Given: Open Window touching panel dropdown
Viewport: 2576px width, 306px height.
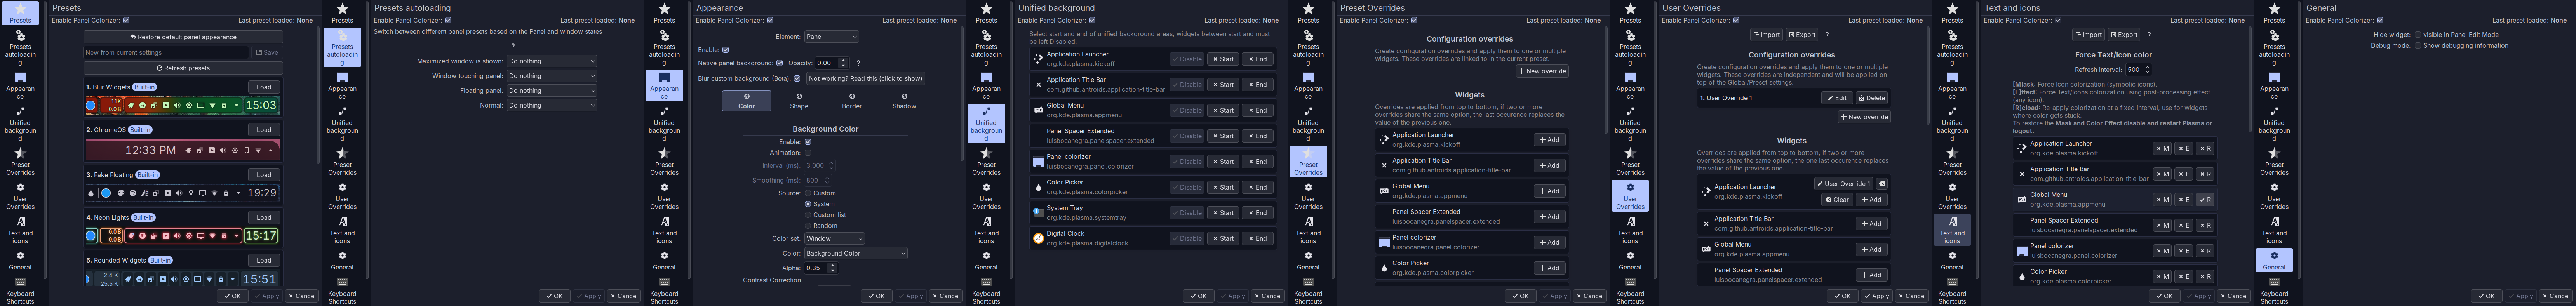Looking at the screenshot, I should point(552,76).
